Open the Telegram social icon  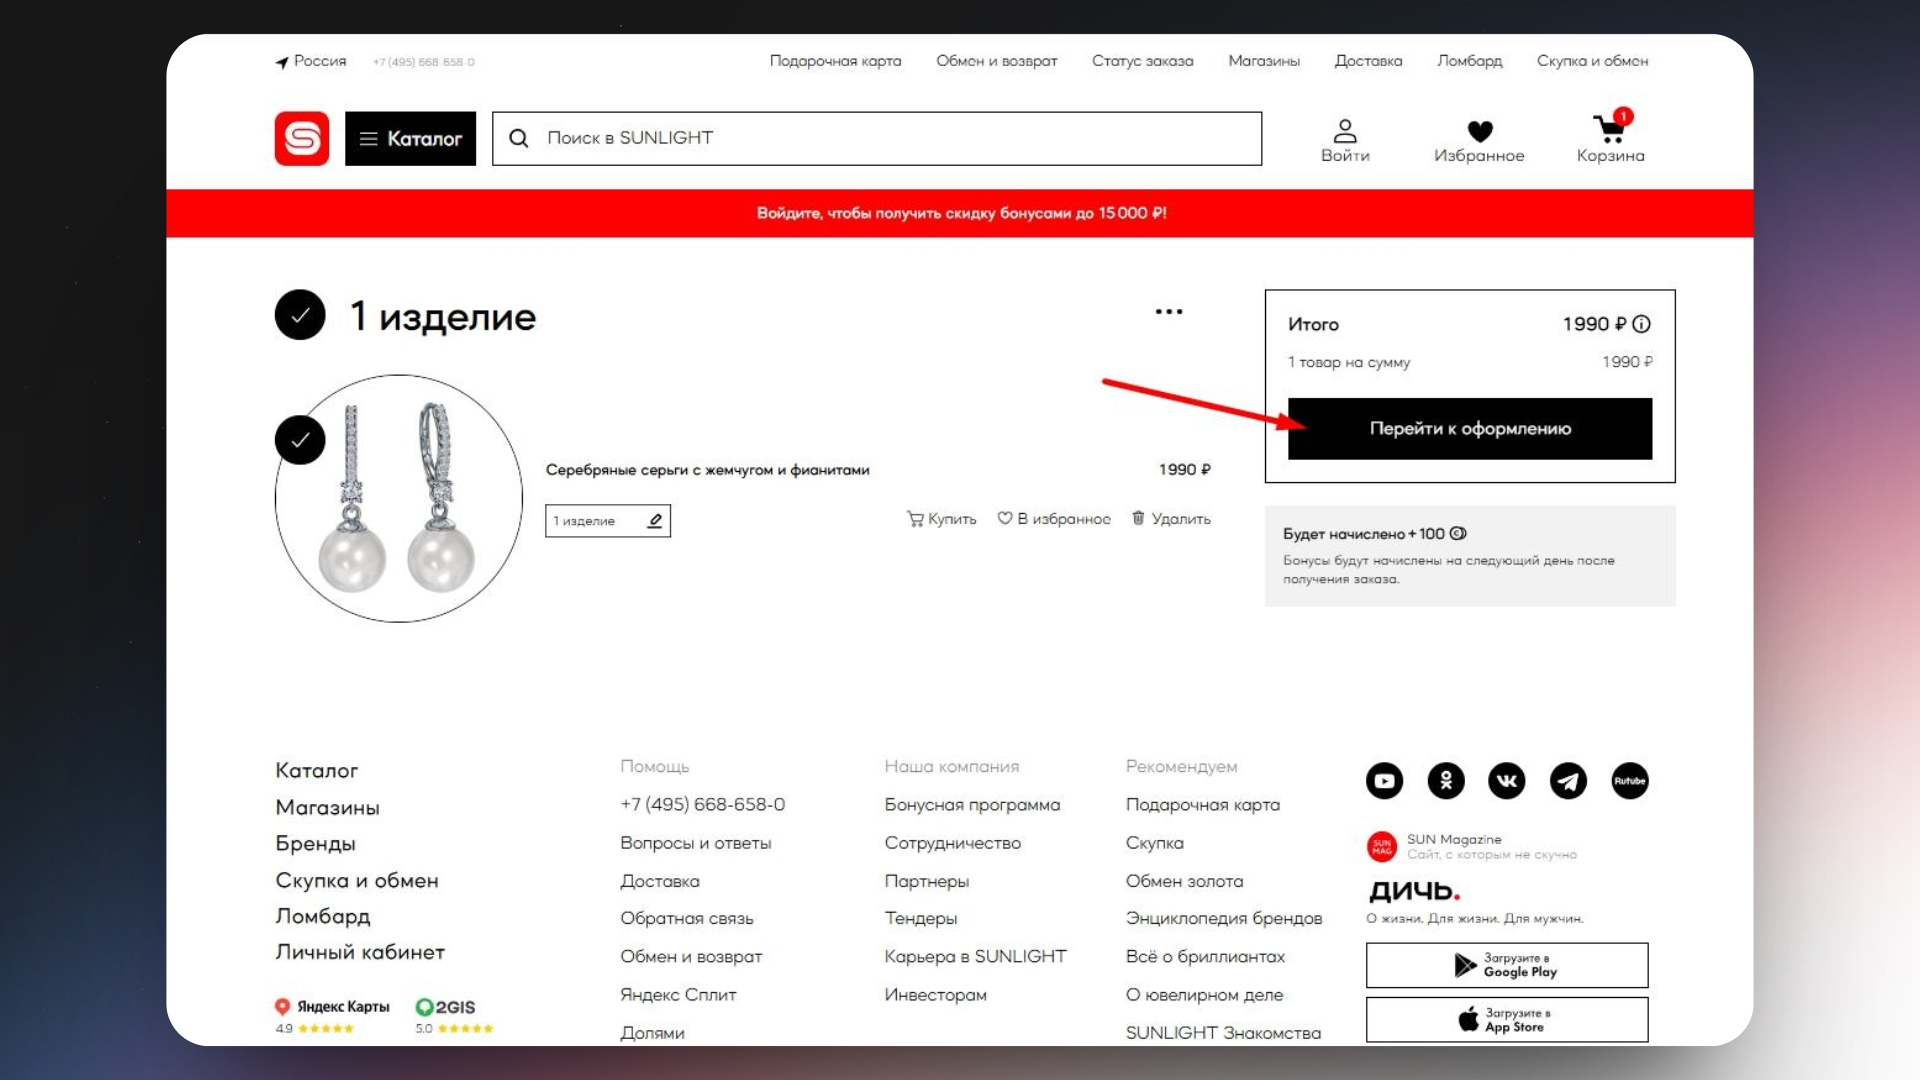[1568, 781]
